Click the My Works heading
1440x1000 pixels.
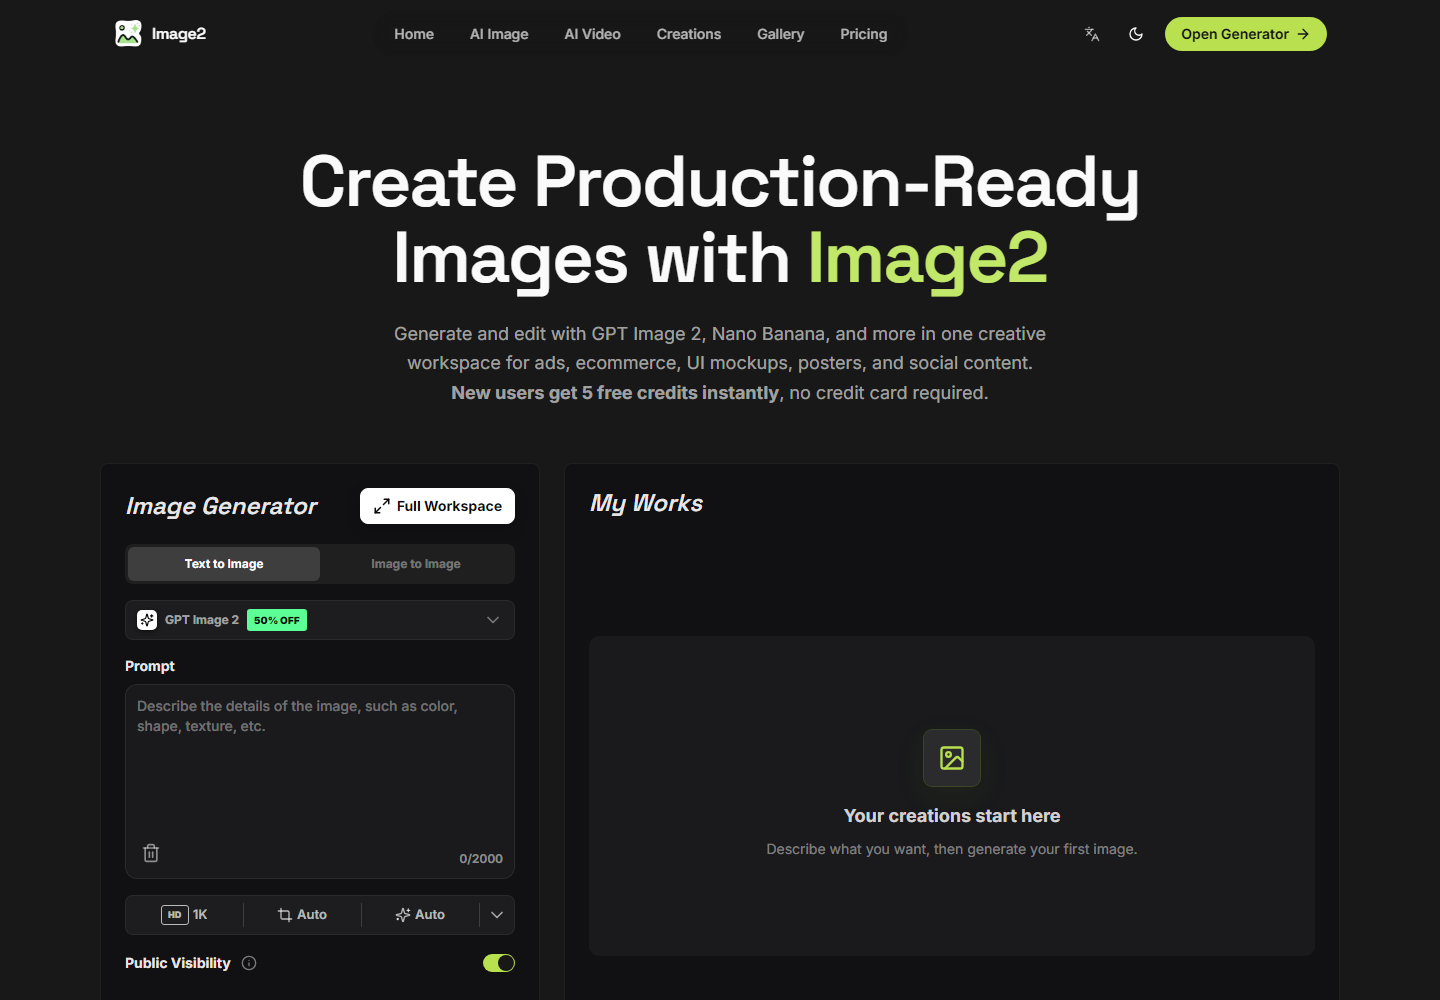[646, 504]
